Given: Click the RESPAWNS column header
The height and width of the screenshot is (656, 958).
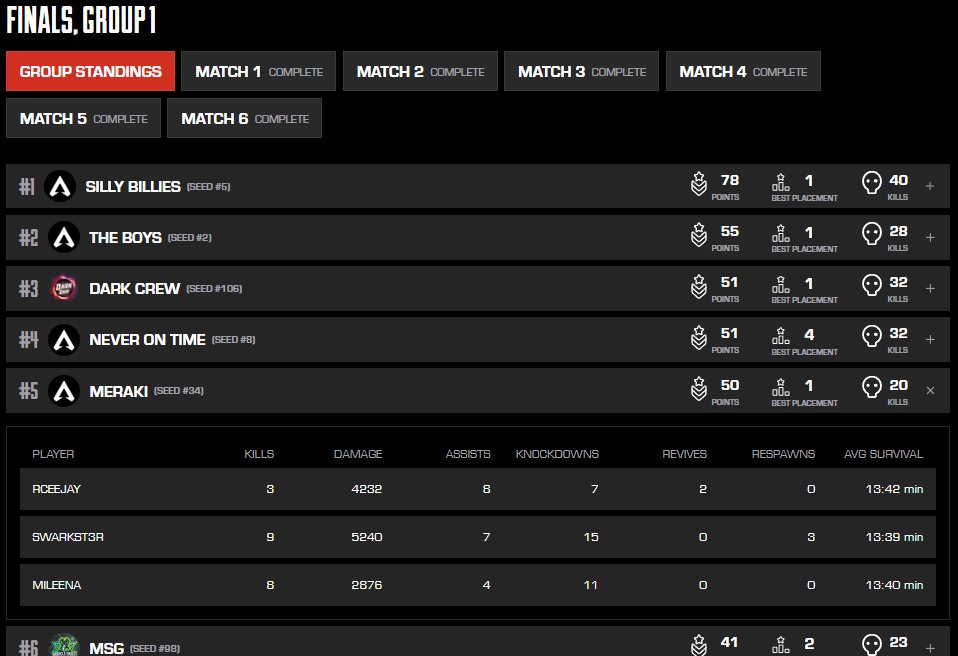Looking at the screenshot, I should coord(783,454).
